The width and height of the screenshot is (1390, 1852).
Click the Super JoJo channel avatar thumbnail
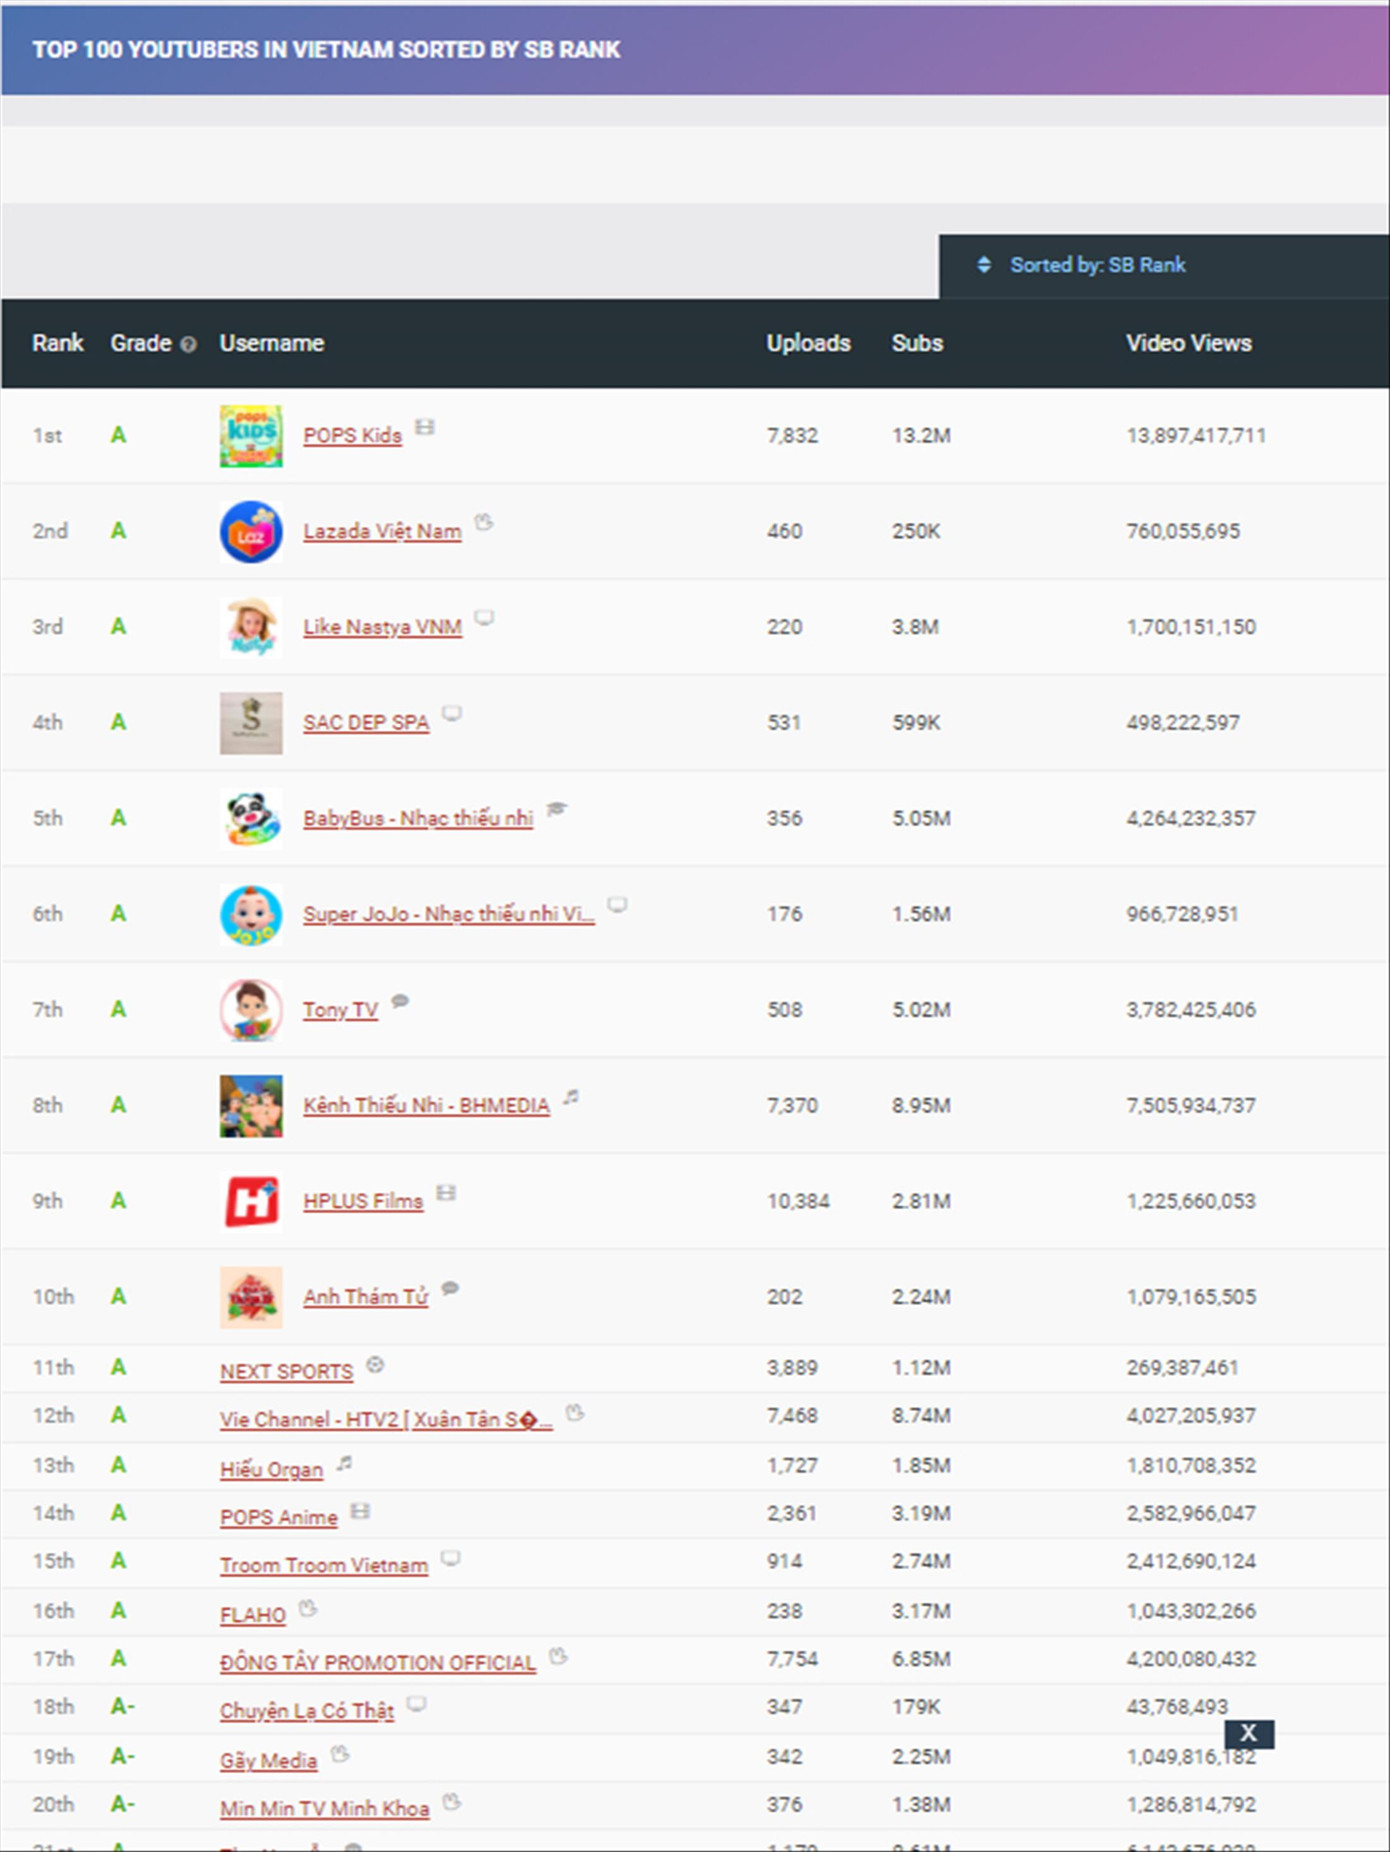[x=251, y=915]
